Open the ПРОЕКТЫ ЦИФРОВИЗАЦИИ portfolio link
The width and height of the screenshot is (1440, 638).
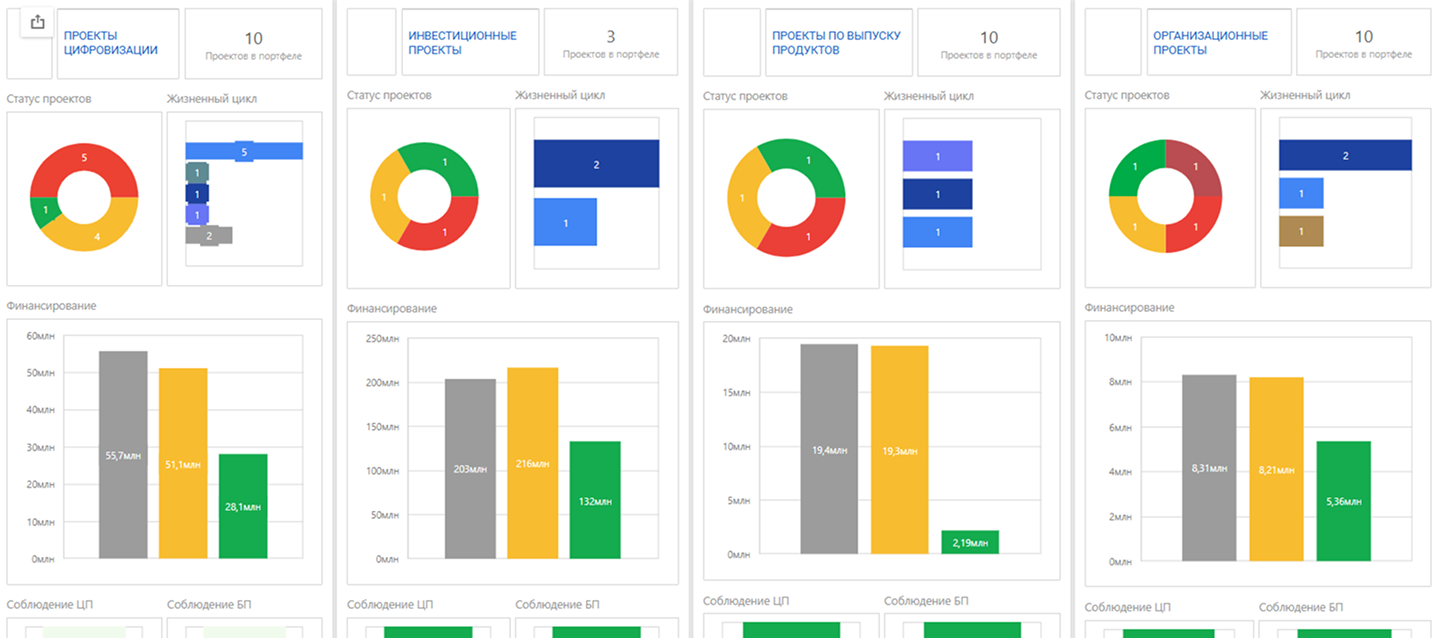(111, 42)
